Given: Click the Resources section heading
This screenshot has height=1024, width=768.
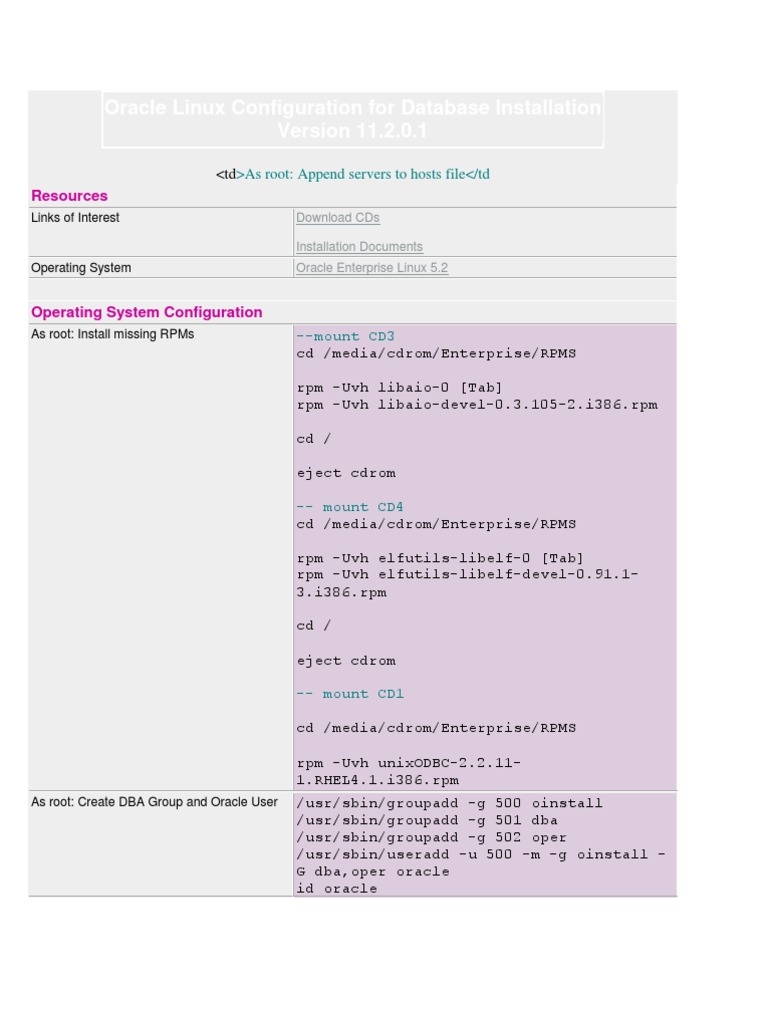Looking at the screenshot, I should (69, 196).
